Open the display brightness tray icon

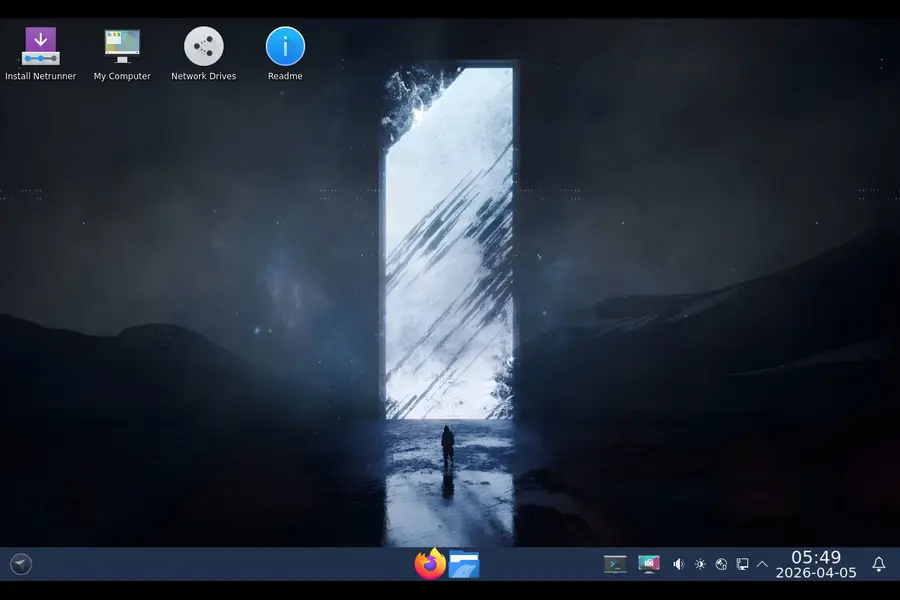[x=700, y=564]
